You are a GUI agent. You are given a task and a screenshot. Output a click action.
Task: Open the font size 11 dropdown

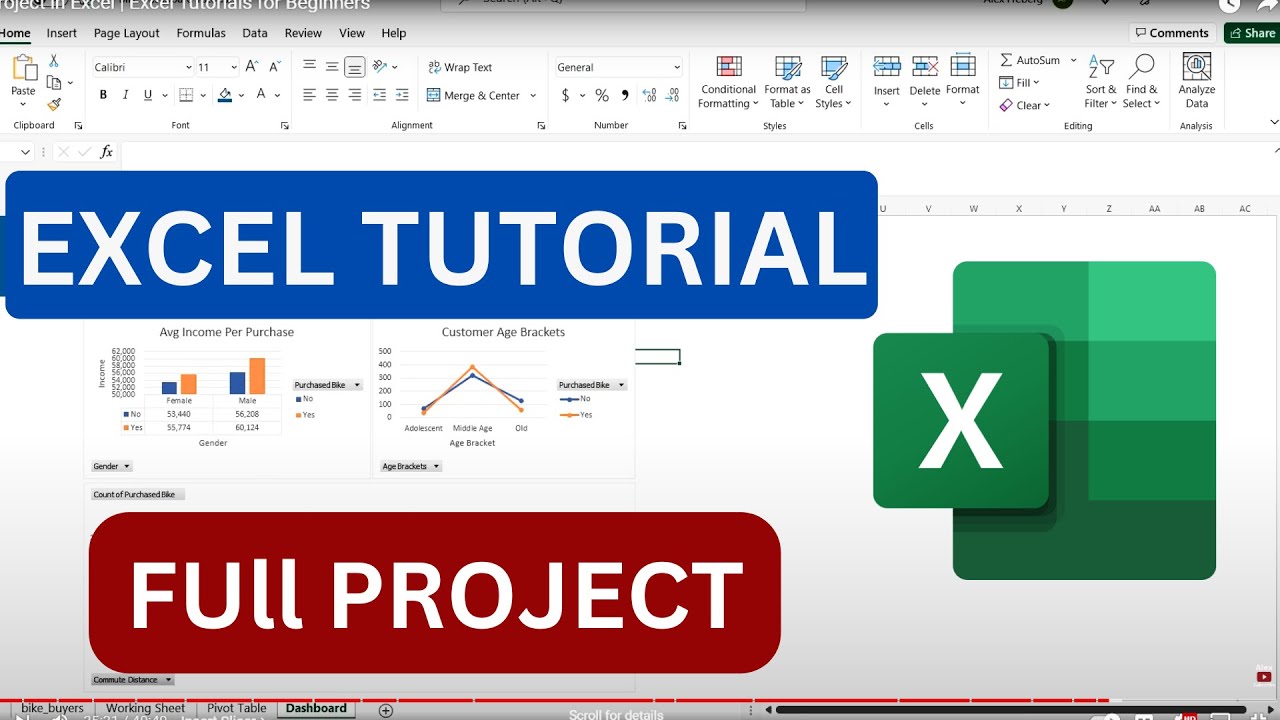pos(232,67)
